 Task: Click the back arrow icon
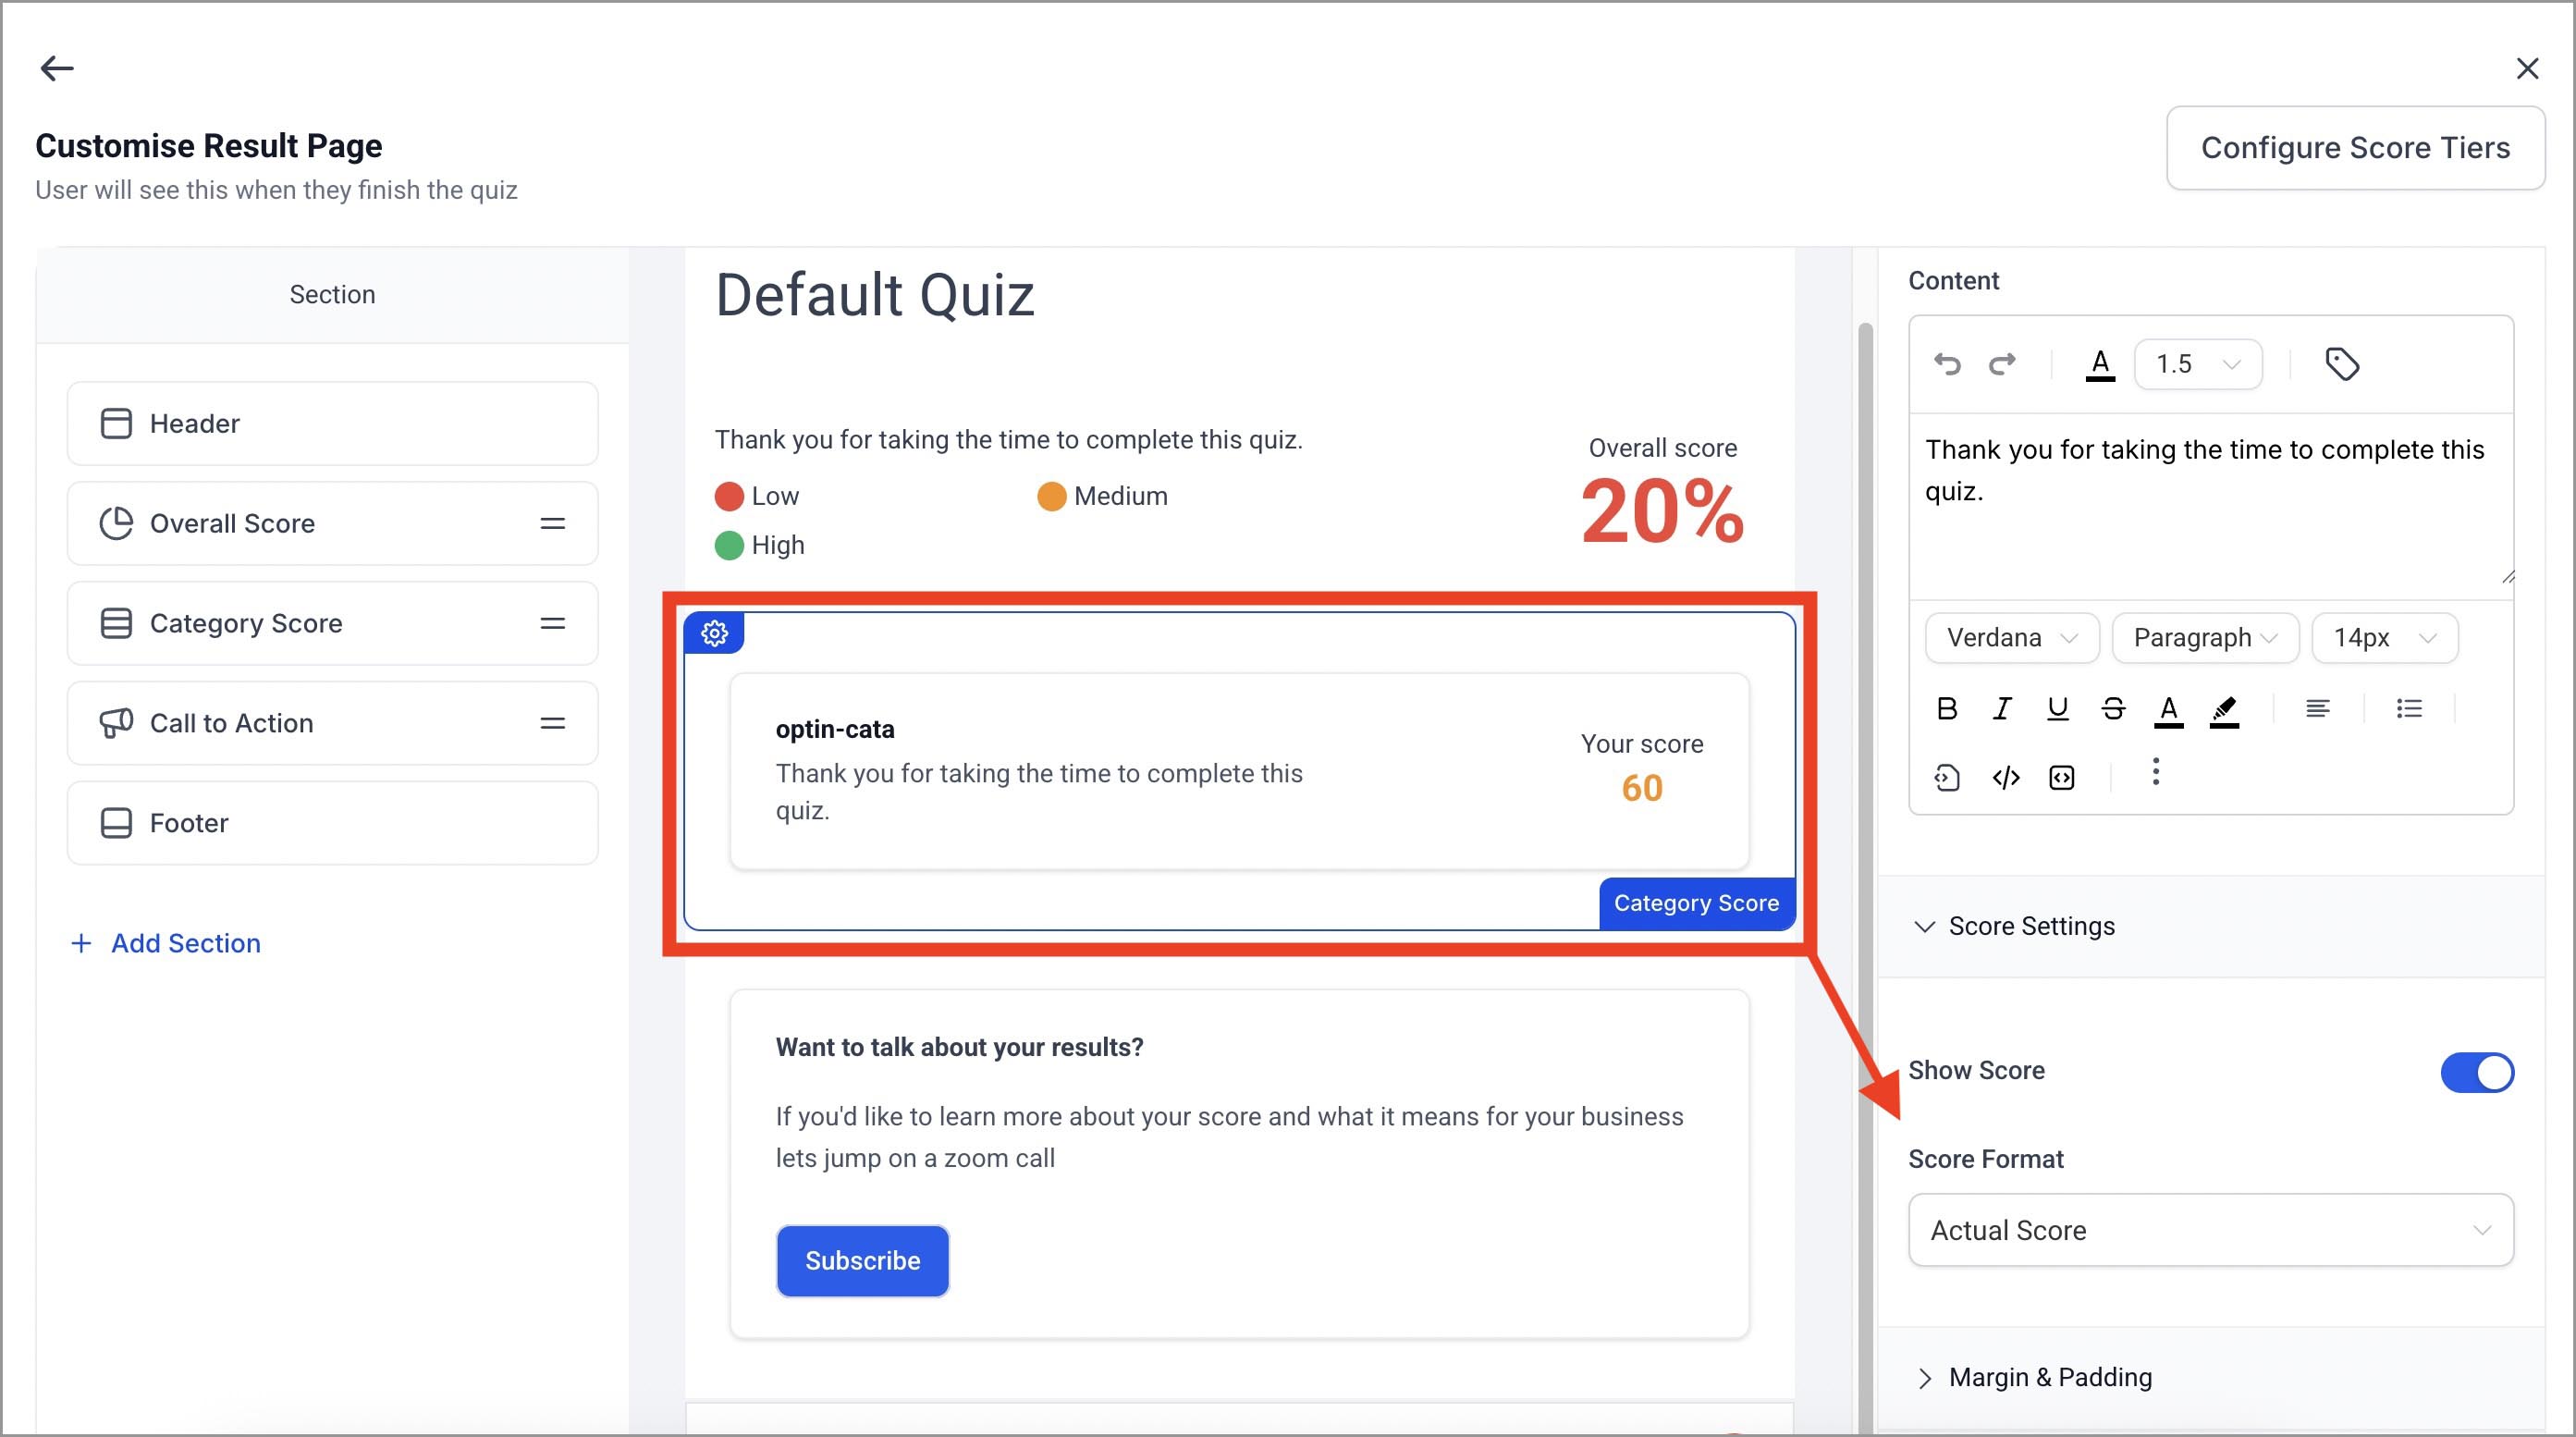pyautogui.click(x=57, y=68)
